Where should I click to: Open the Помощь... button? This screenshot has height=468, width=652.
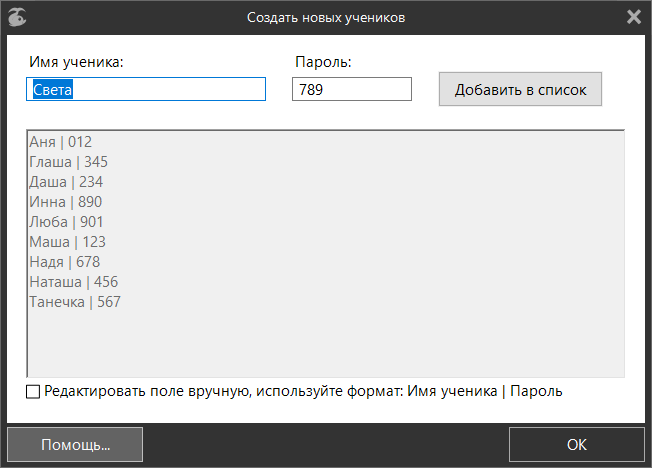(75, 444)
